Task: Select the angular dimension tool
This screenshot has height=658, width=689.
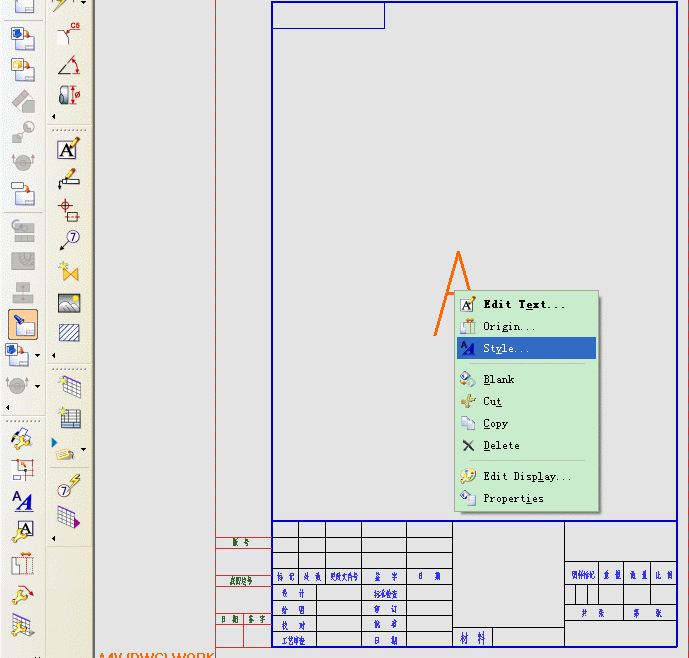Action: point(69,65)
